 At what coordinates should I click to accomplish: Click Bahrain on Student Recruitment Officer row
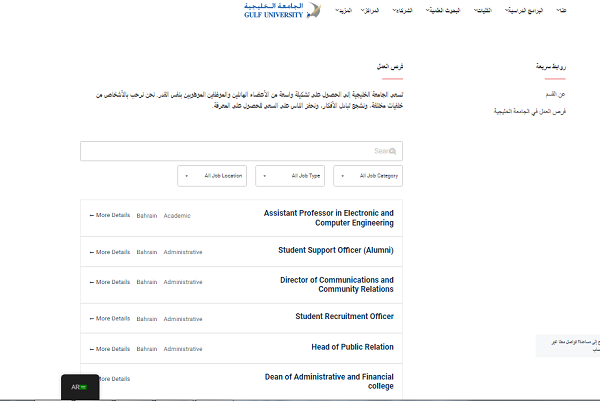(x=147, y=319)
